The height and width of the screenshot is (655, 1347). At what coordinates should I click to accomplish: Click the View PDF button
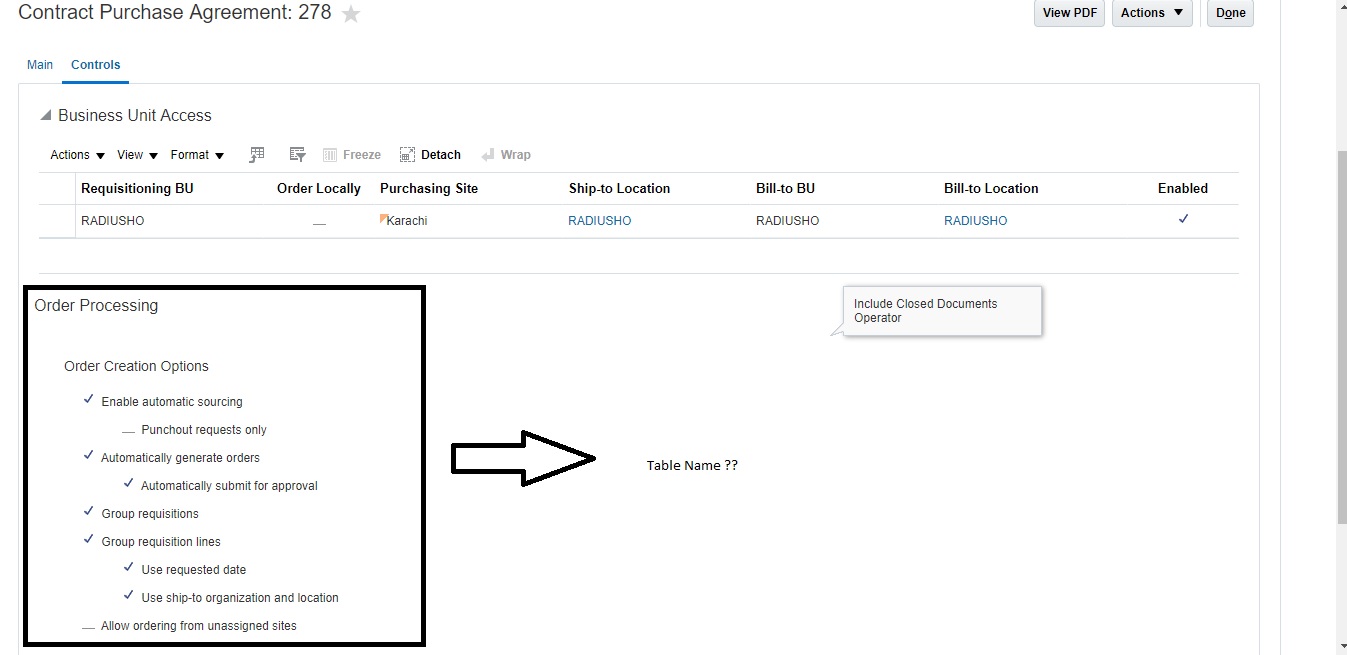point(1070,13)
